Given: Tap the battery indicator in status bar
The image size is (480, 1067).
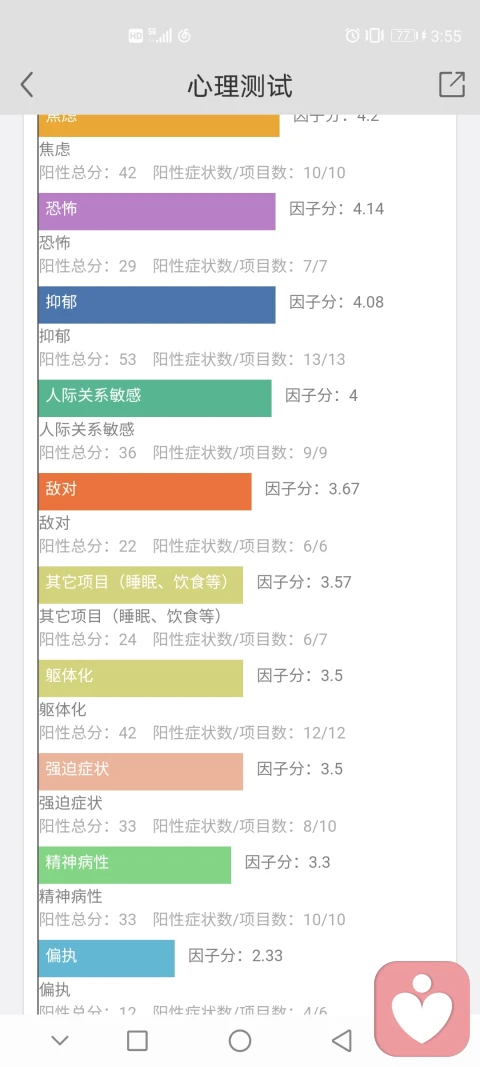Looking at the screenshot, I should (404, 35).
